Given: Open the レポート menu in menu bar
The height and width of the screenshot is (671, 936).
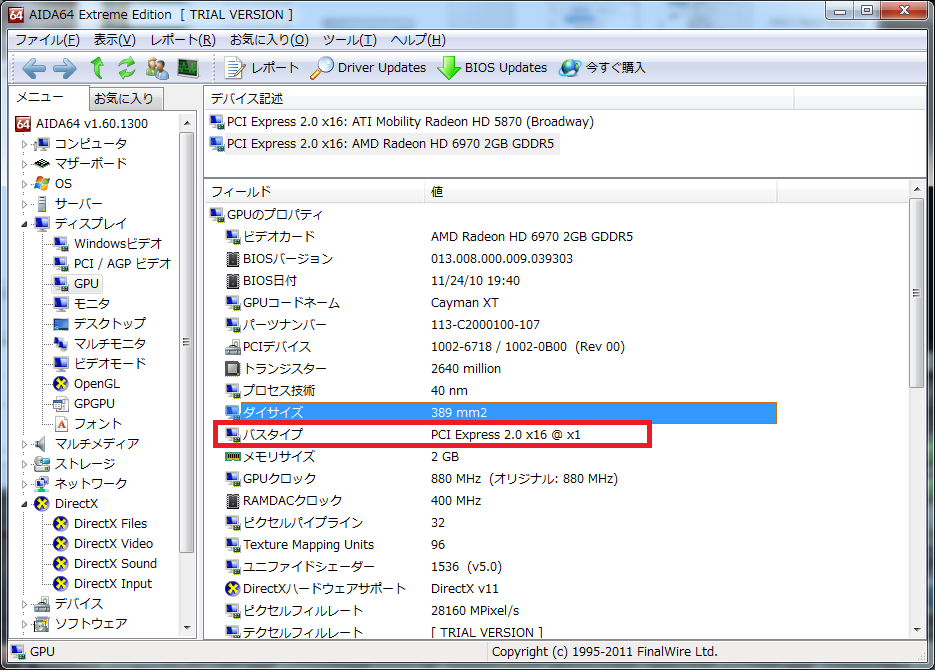Looking at the screenshot, I should [x=183, y=40].
